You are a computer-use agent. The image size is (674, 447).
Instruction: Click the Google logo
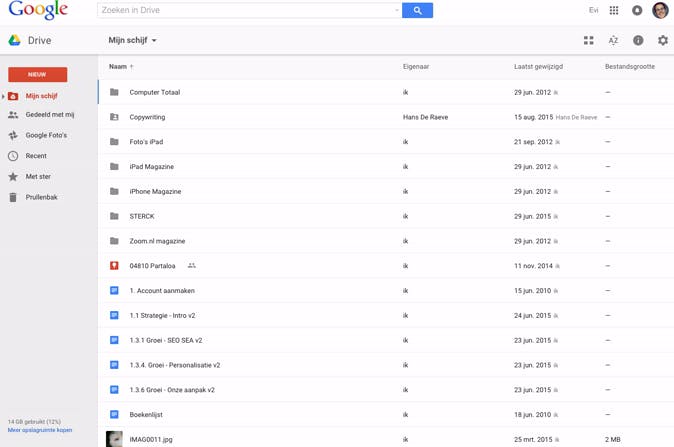coord(38,10)
